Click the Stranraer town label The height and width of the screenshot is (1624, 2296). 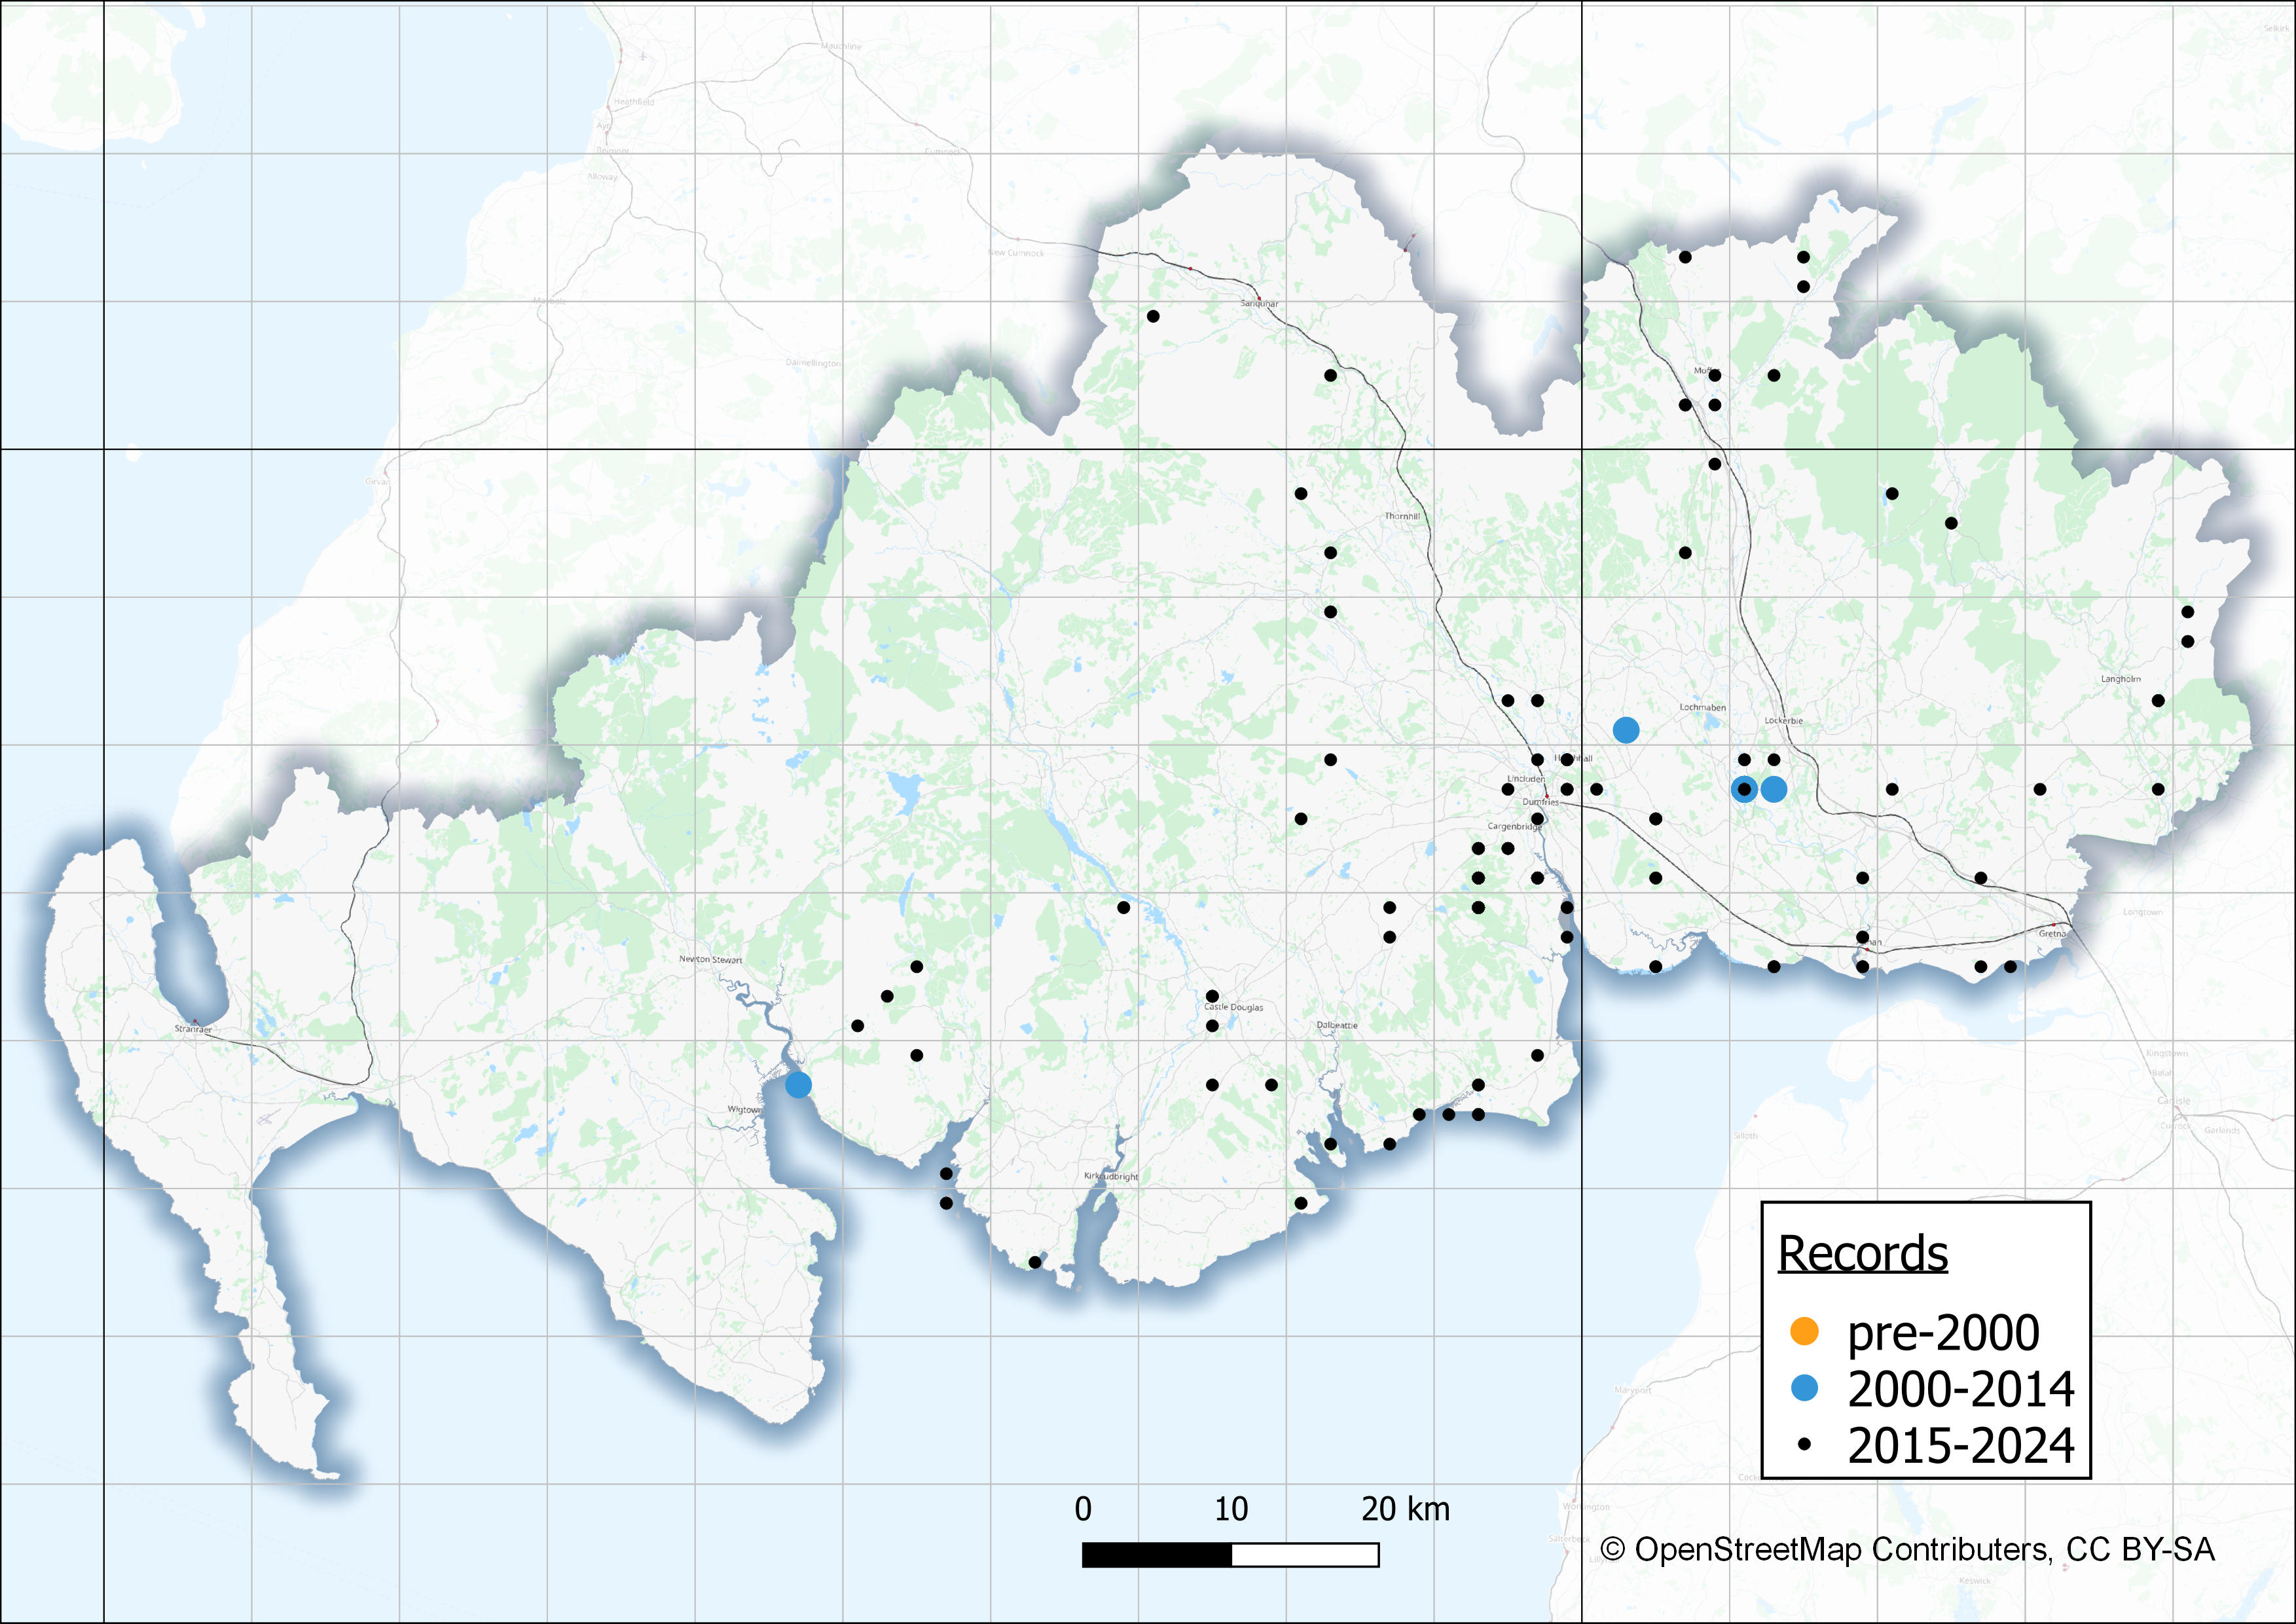click(193, 1028)
